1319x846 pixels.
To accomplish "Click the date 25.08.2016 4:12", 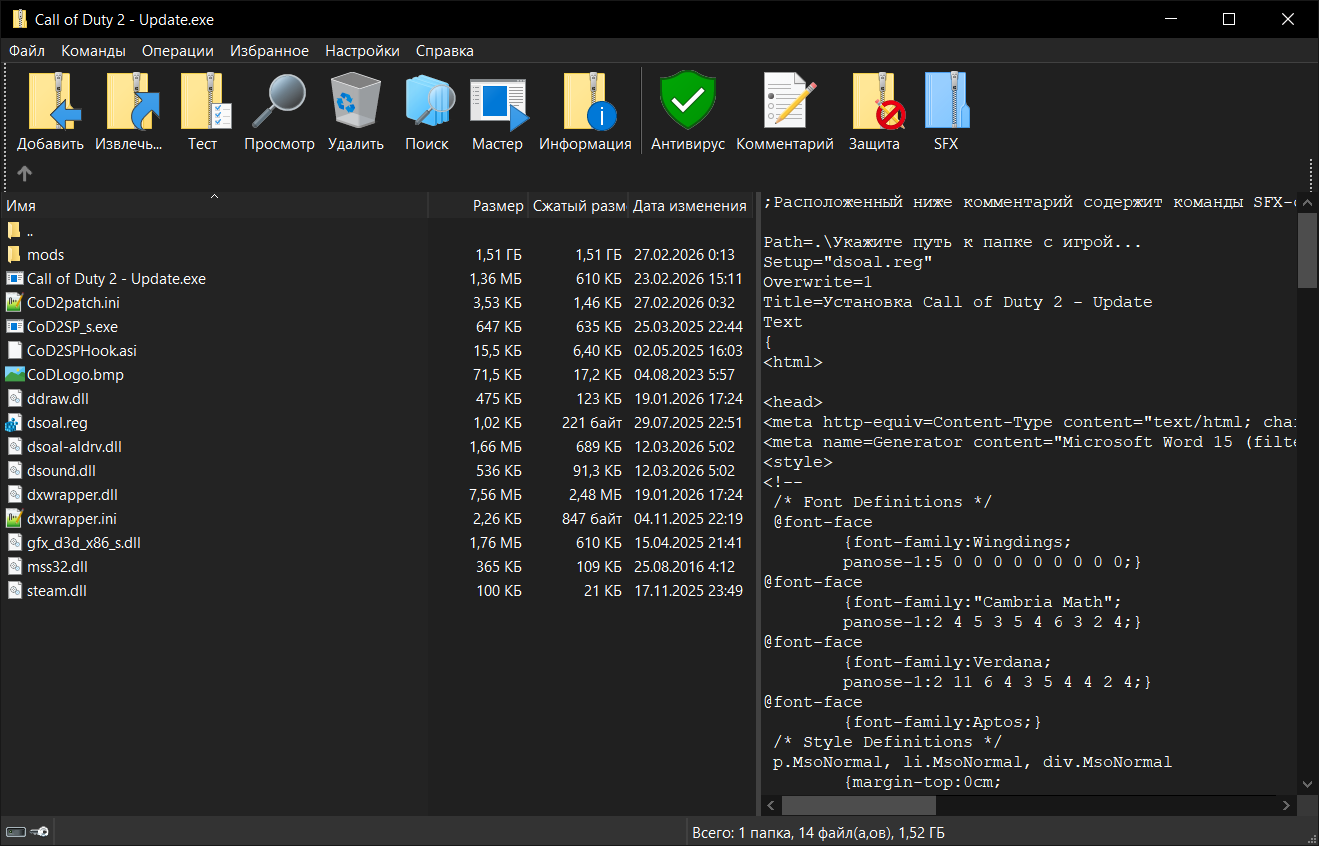I will 684,567.
